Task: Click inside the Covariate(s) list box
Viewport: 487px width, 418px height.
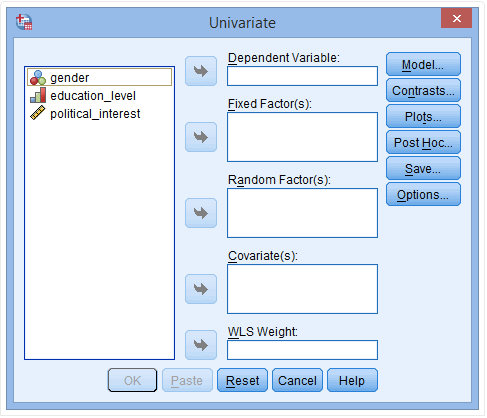Action: (302, 289)
